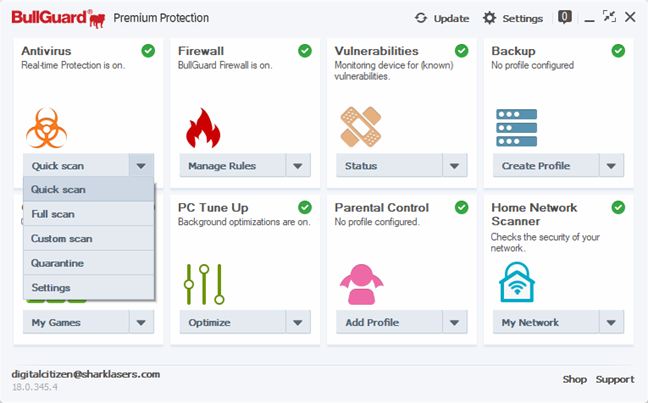Click the Parental Control heading
This screenshot has width=648, height=403.
click(x=381, y=207)
